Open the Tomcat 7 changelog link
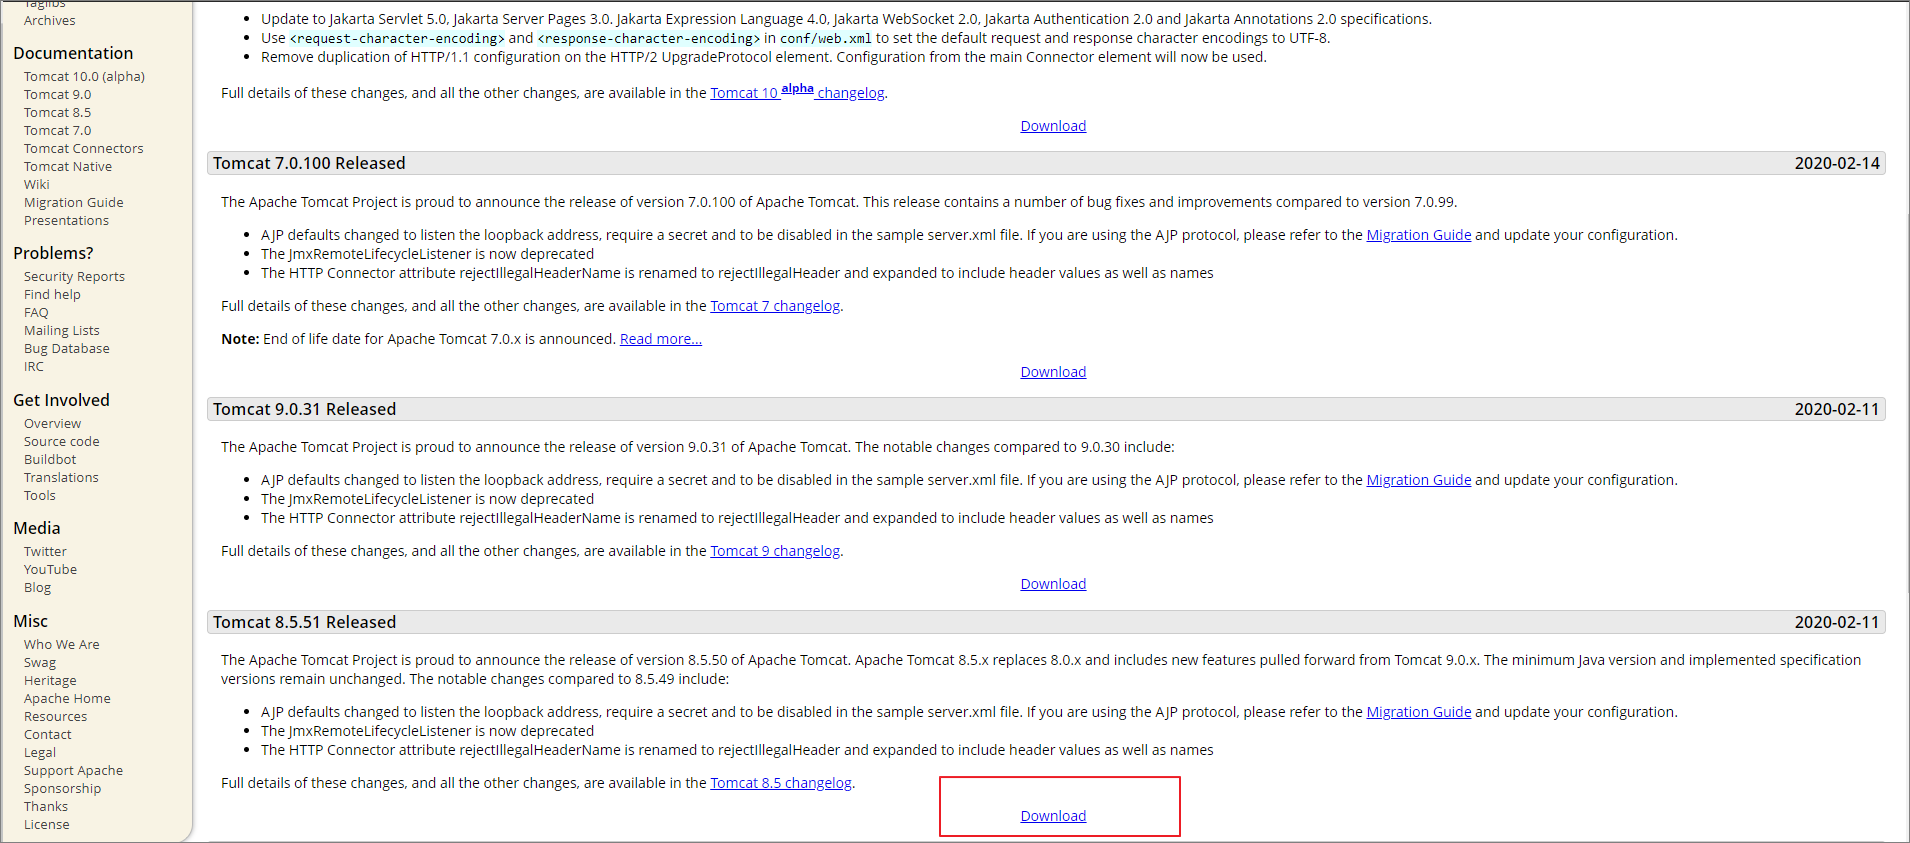The height and width of the screenshot is (843, 1910). click(x=775, y=306)
